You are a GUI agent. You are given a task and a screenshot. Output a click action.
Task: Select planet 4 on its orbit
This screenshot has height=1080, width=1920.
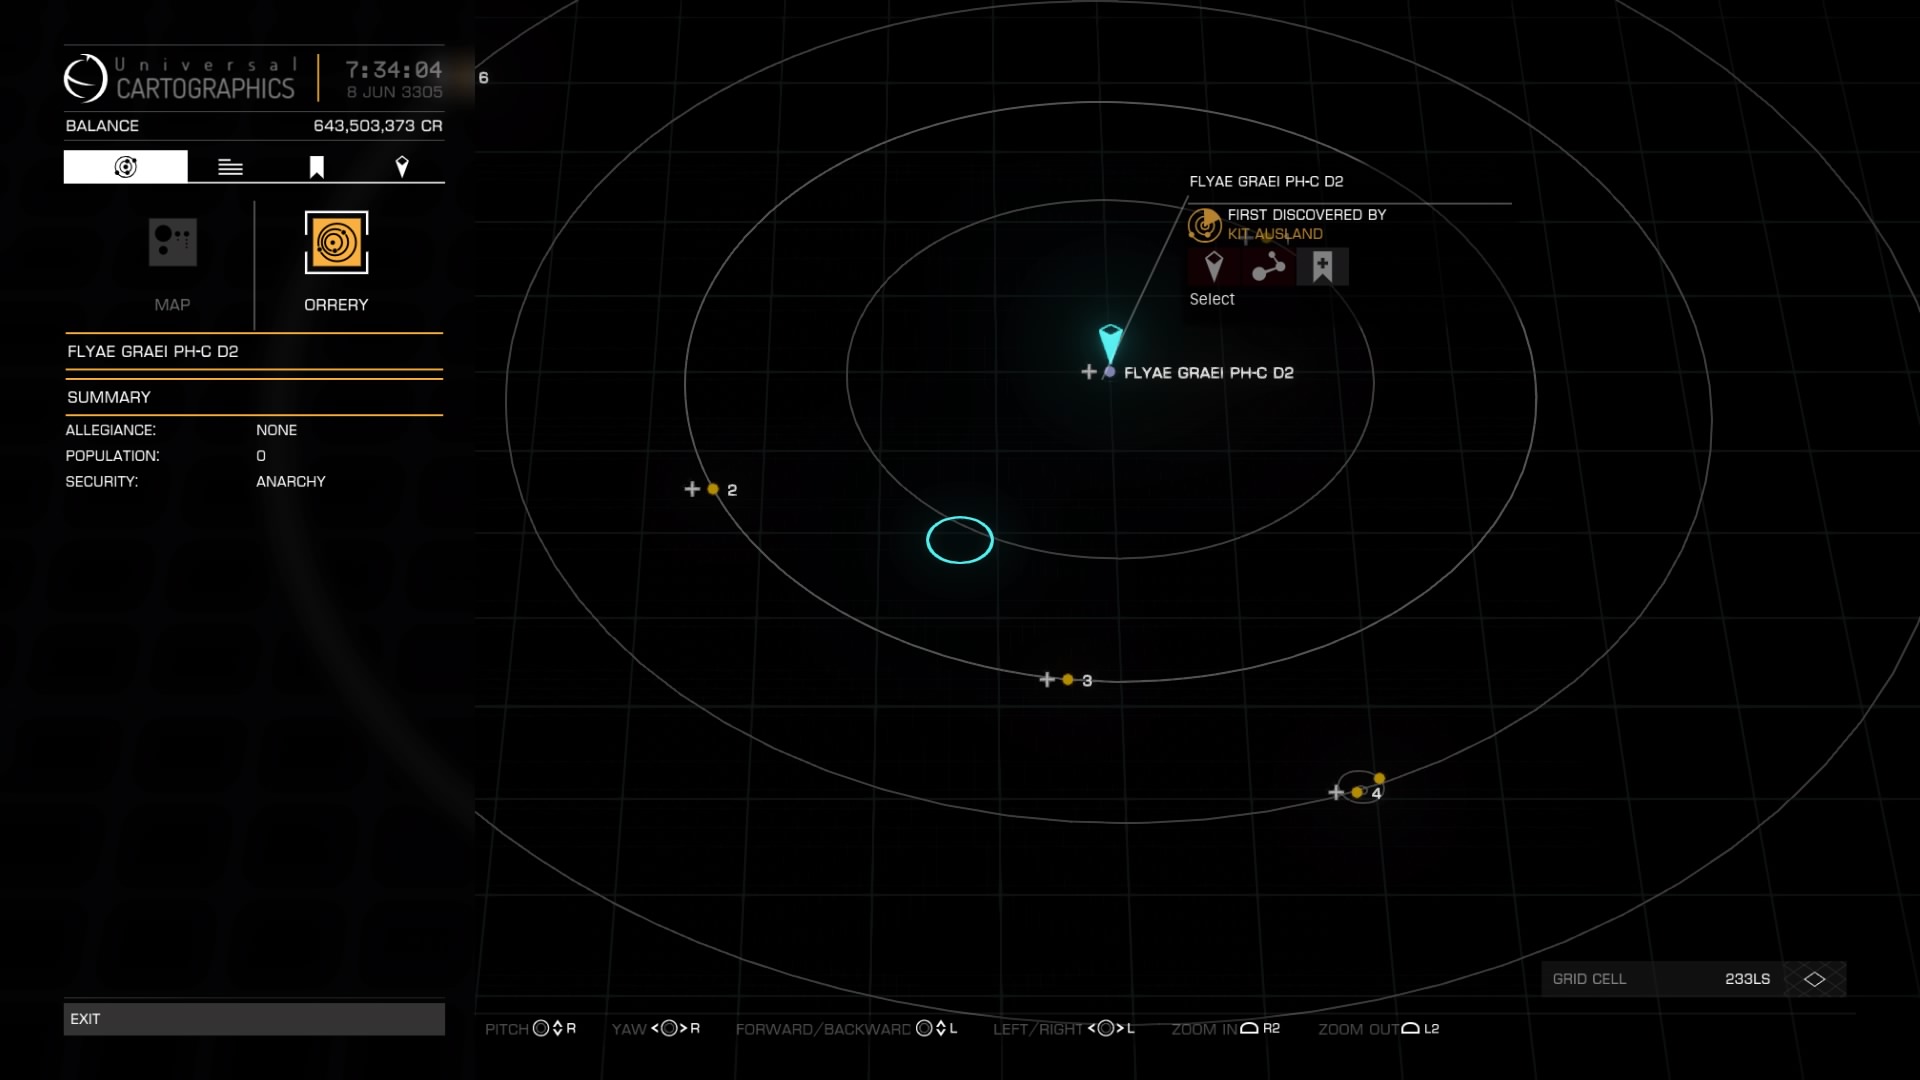tap(1357, 792)
